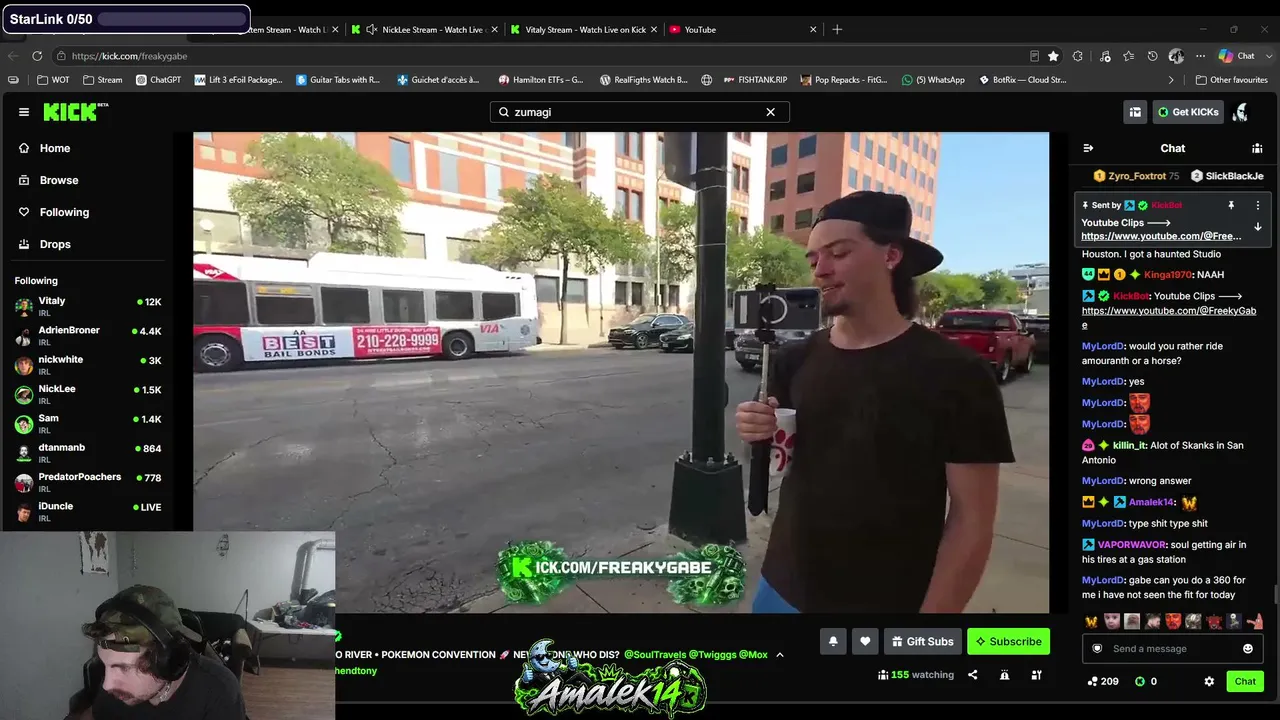Collapse the chat panel
The width and height of the screenshot is (1280, 720).
[1088, 148]
